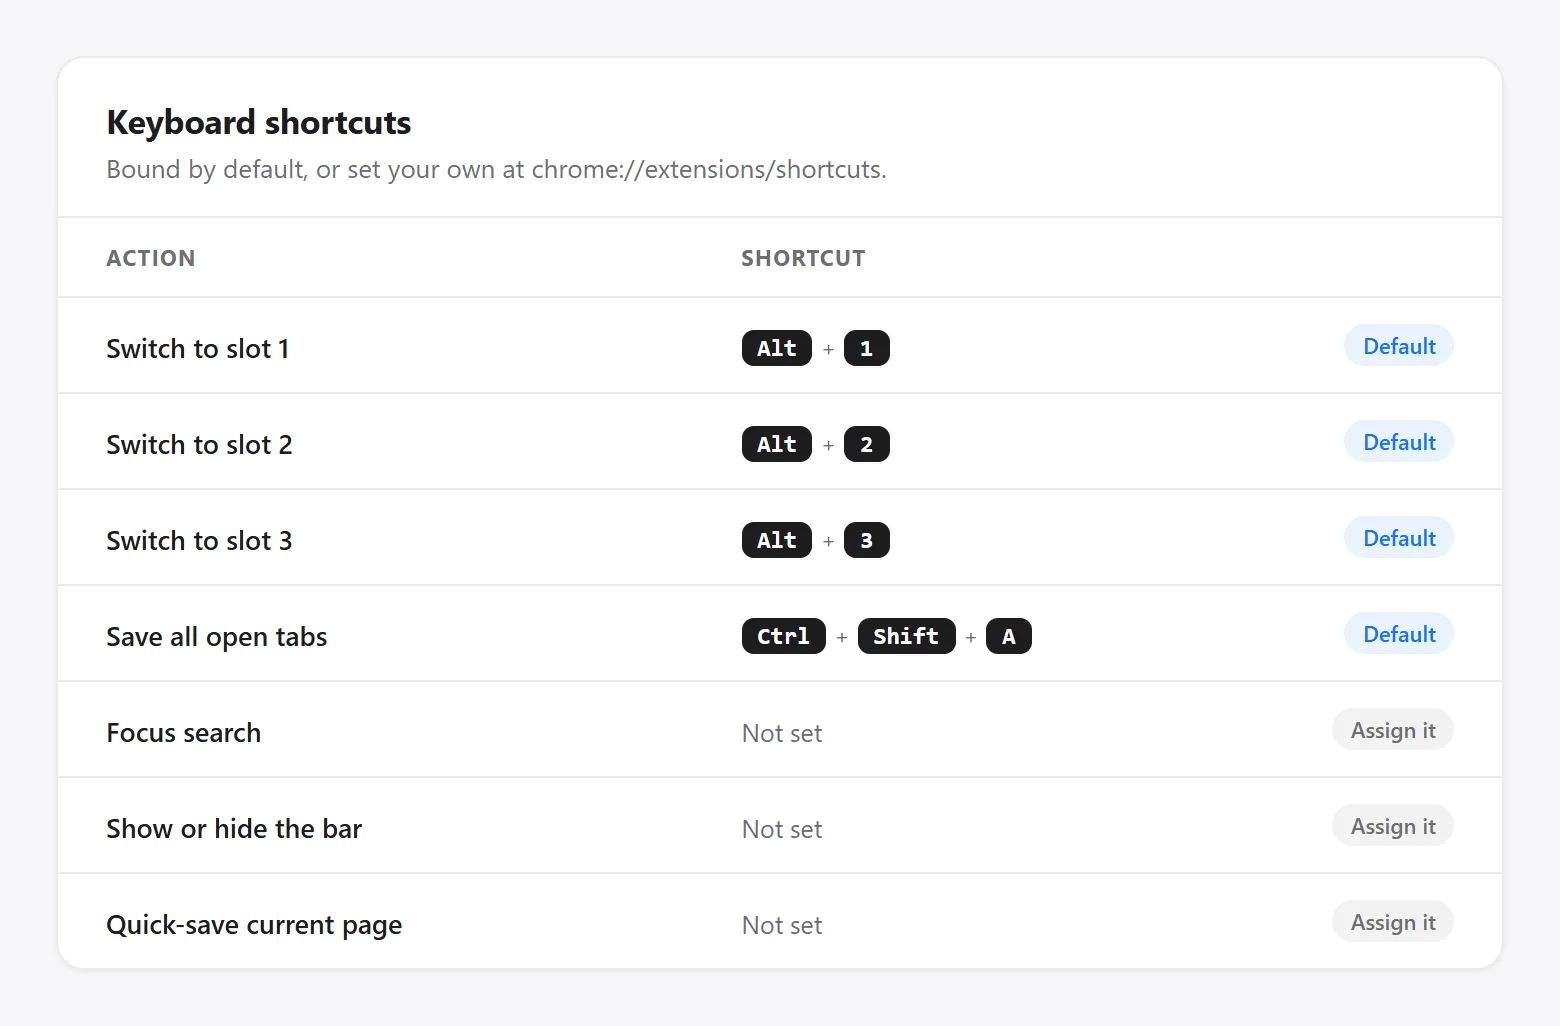Screen dimensions: 1560x1026
Task: Click the 'Keyboard shortcuts' heading
Action: 259,122
